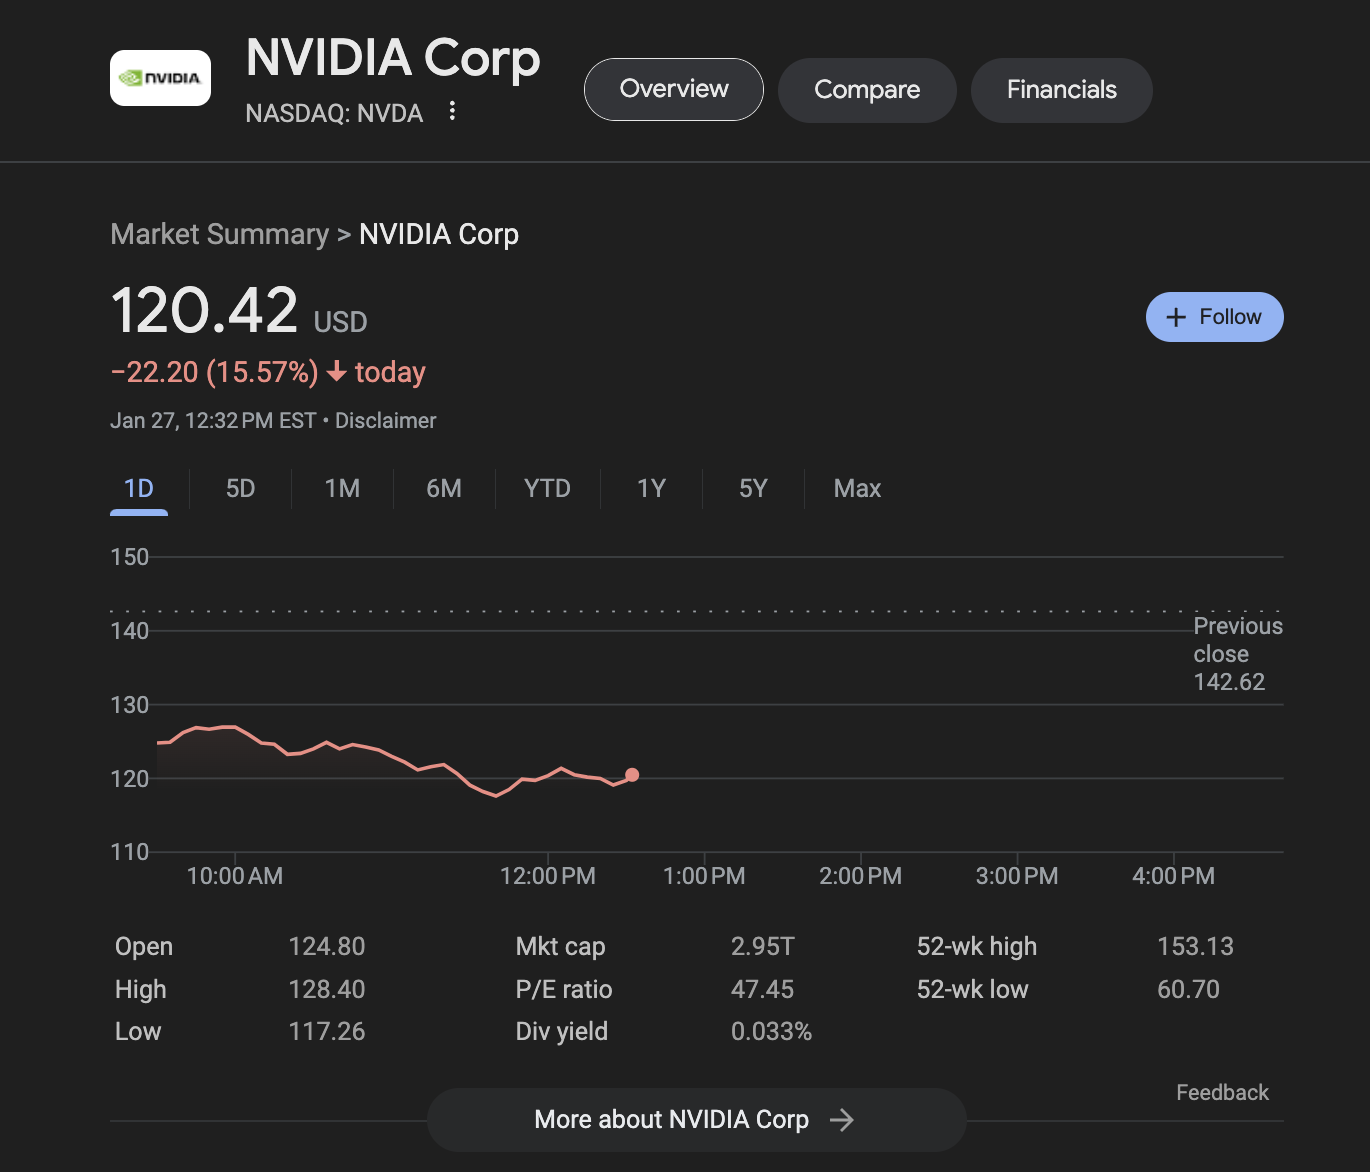Click the current price dot on the chart
Screen dimensions: 1370x1172
click(632, 775)
